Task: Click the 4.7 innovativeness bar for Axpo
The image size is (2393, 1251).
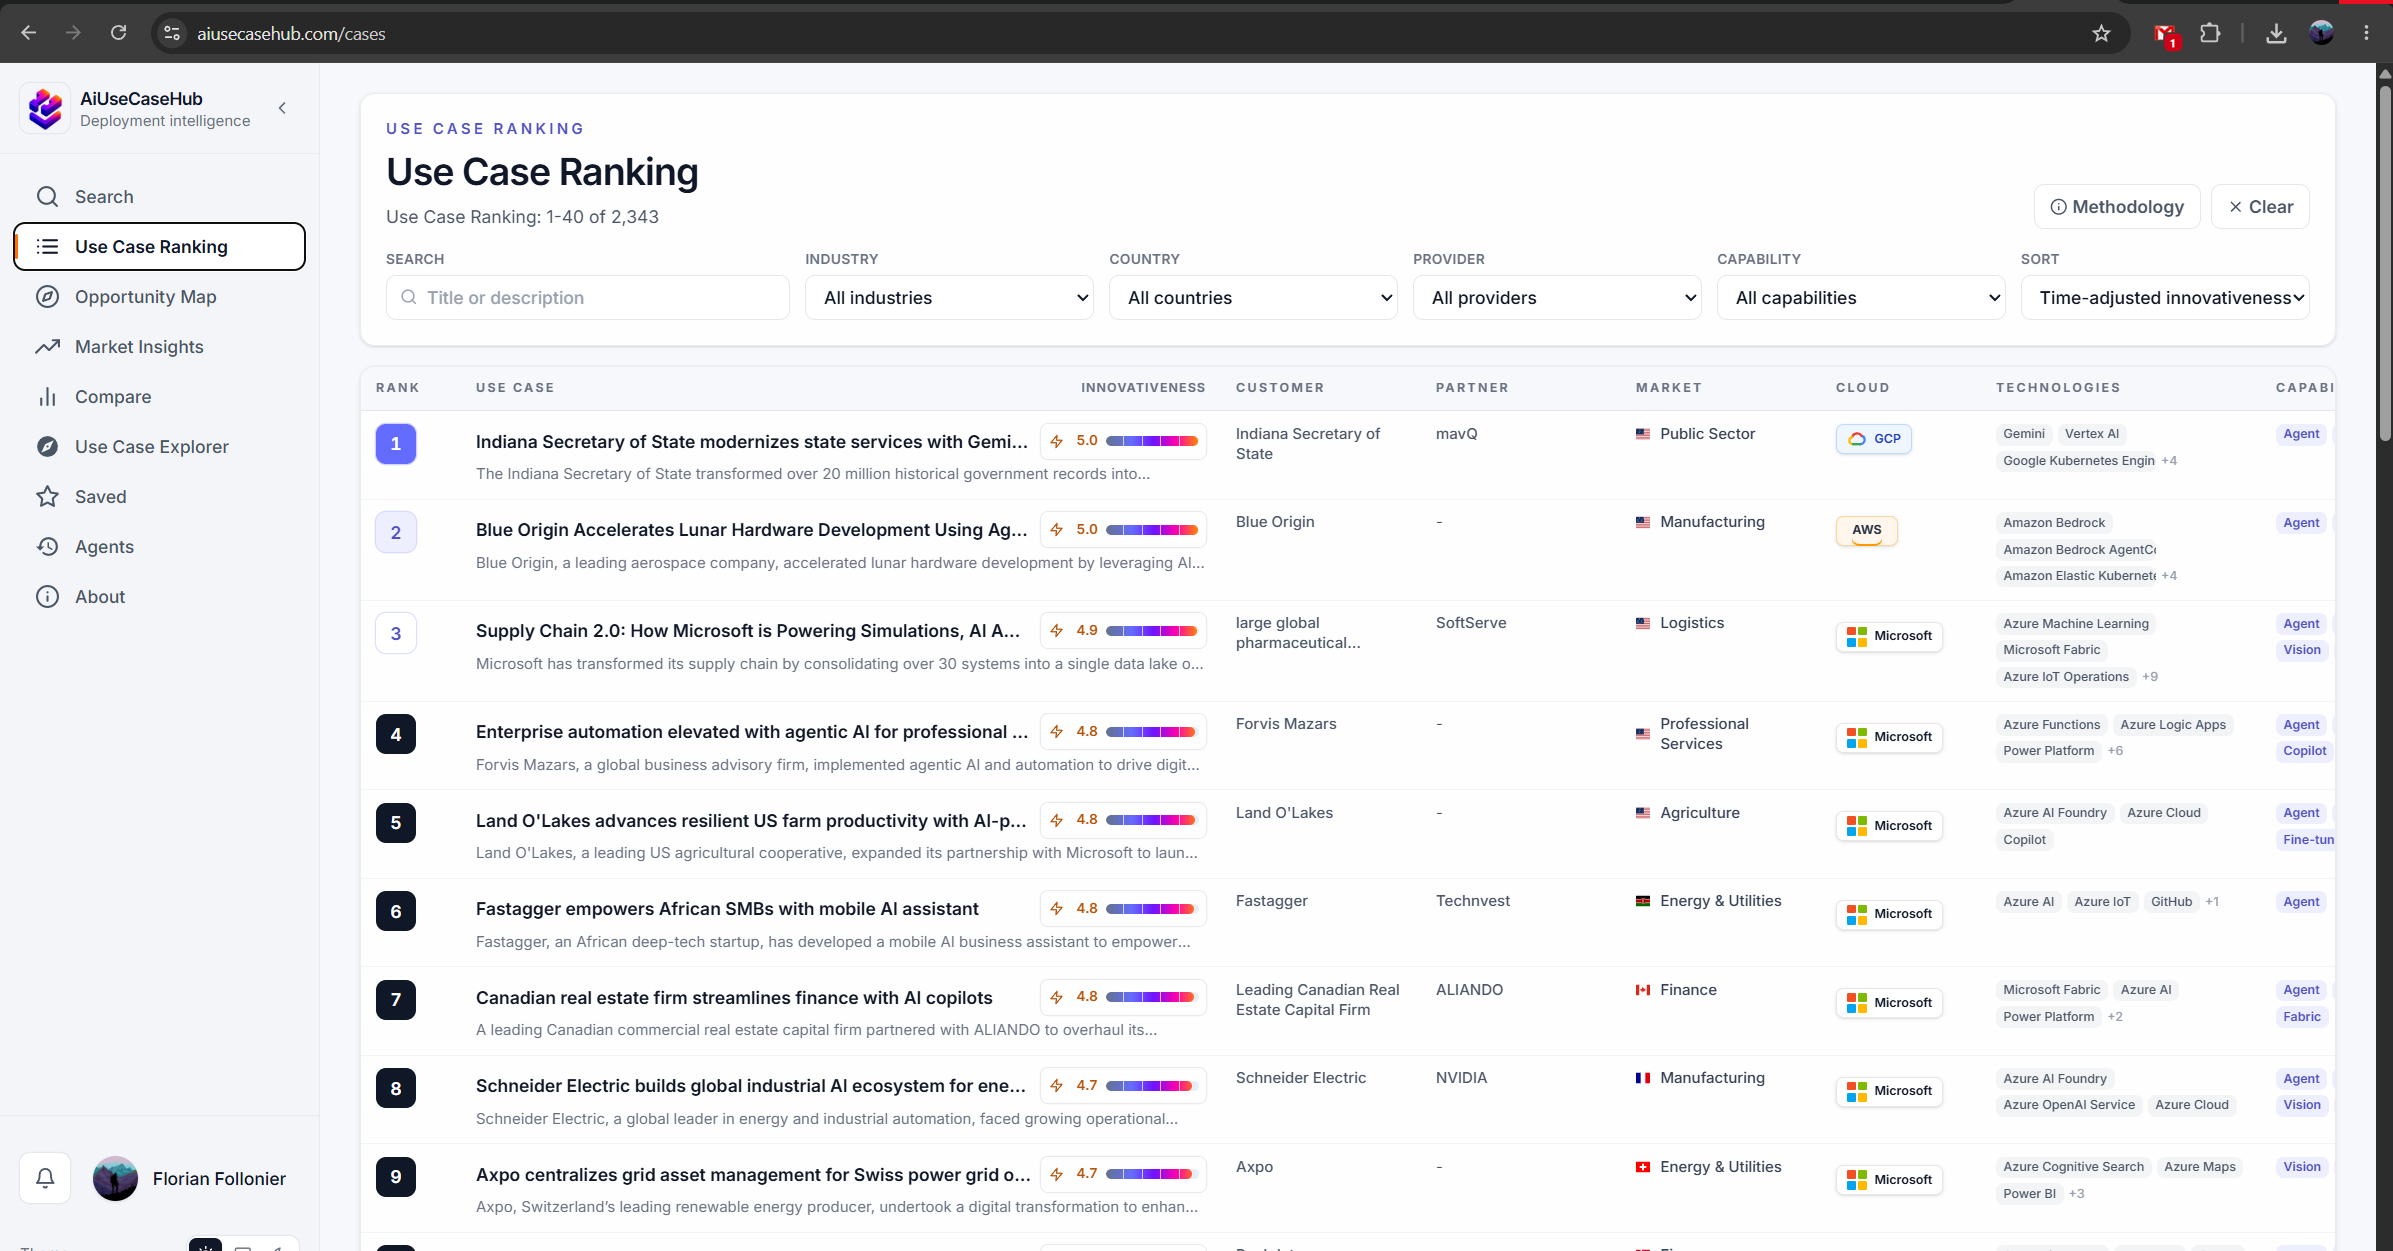Action: 1152,1174
